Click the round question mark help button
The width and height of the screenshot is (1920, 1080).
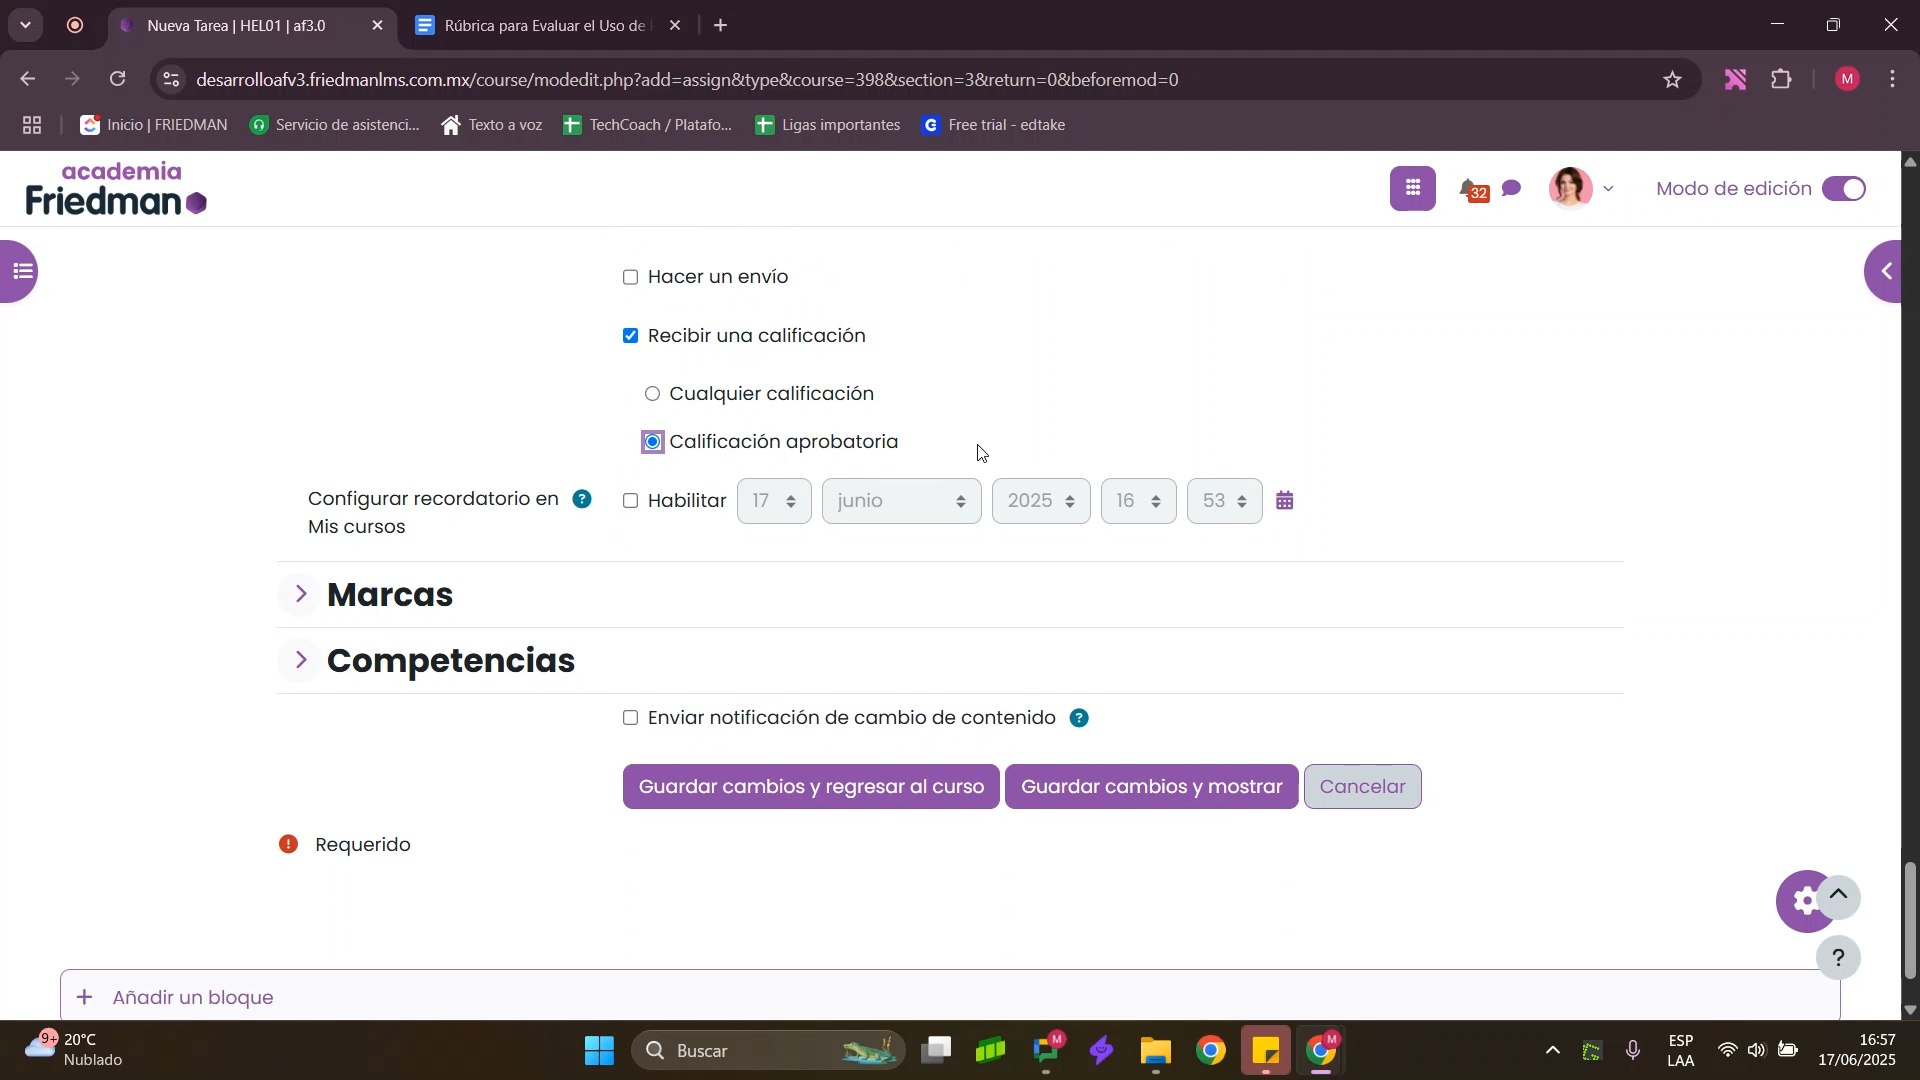pyautogui.click(x=1838, y=958)
